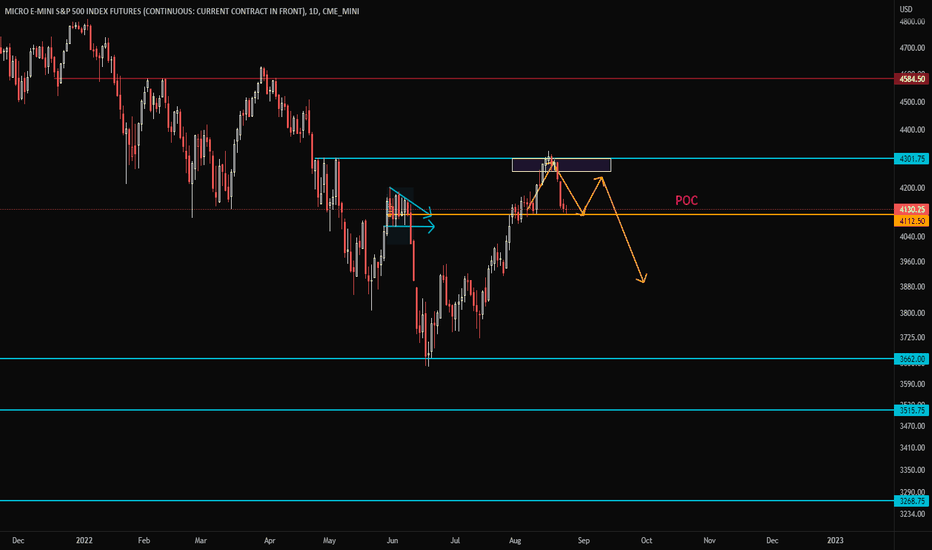Click the Mar label on time axis
The height and width of the screenshot is (550, 932).
click(201, 540)
